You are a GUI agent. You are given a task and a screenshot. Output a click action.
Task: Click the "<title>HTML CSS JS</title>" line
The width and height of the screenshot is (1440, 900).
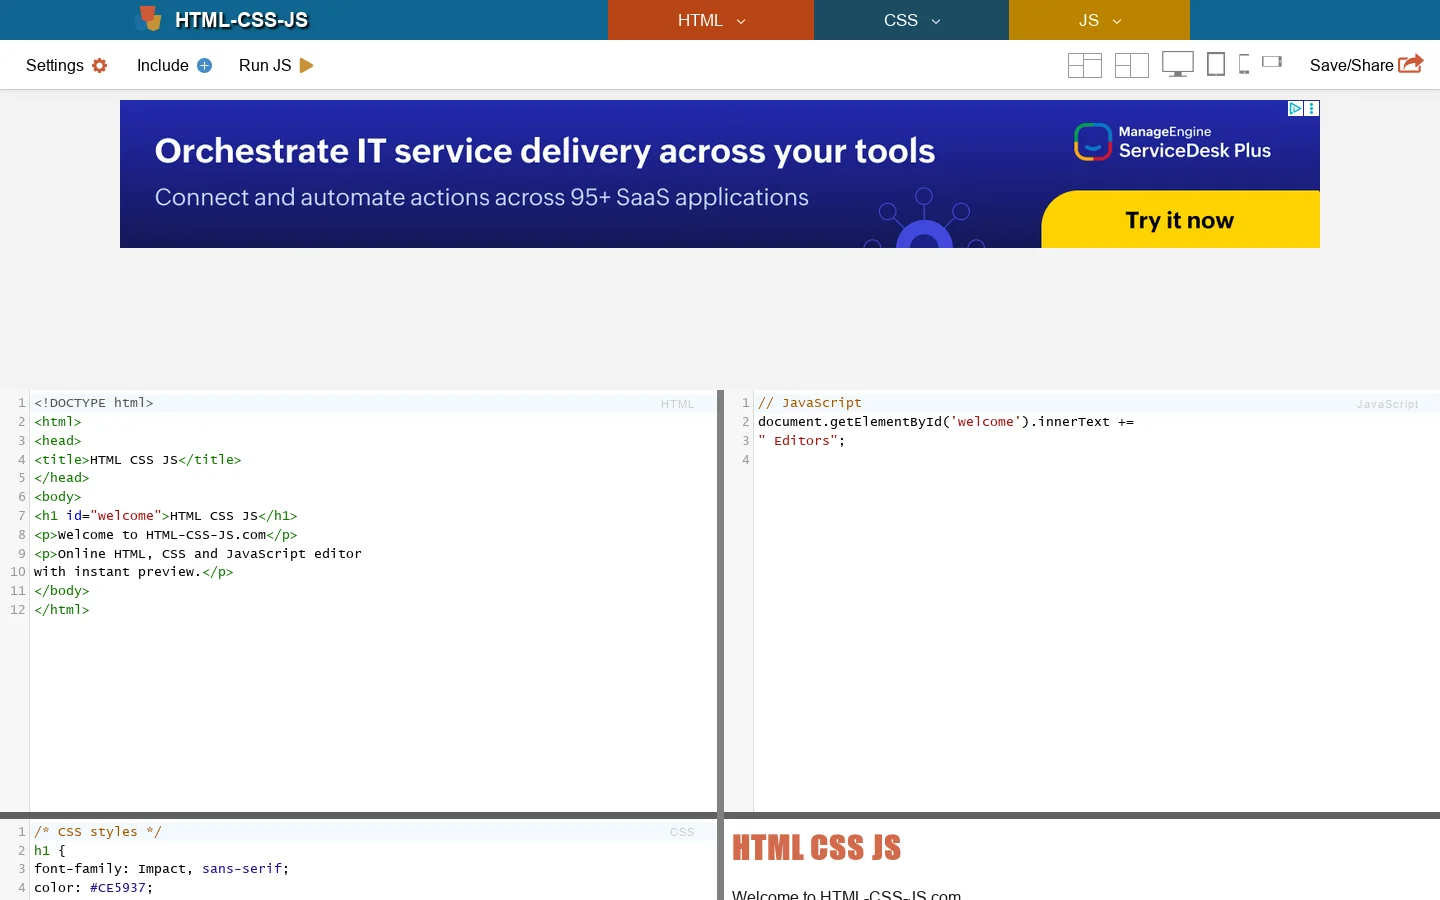[x=138, y=460]
